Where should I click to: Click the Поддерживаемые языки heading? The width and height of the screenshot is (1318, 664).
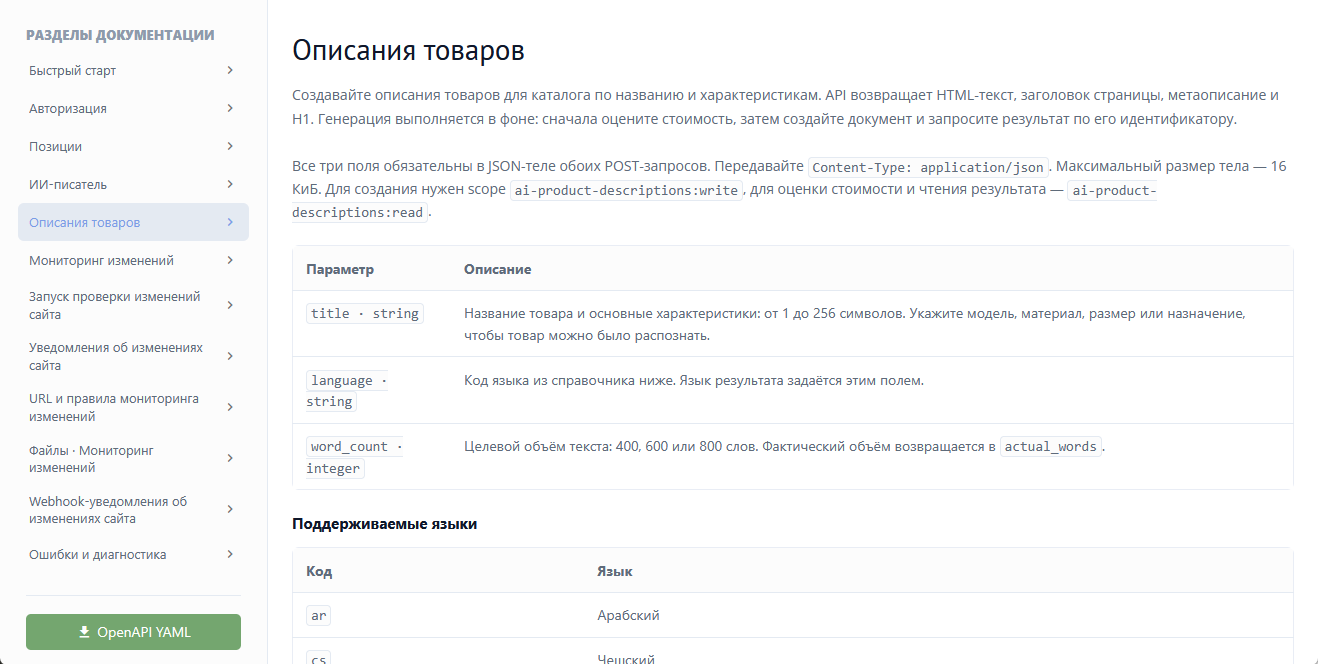pyautogui.click(x=384, y=524)
